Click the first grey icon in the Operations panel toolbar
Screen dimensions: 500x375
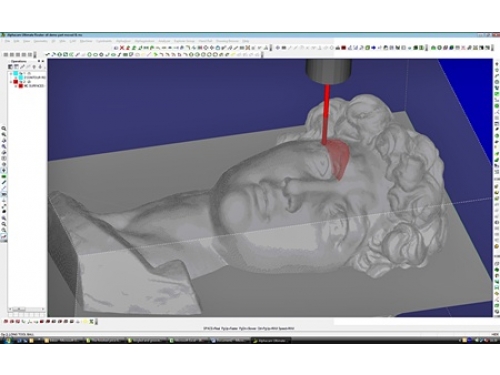(x=10, y=67)
